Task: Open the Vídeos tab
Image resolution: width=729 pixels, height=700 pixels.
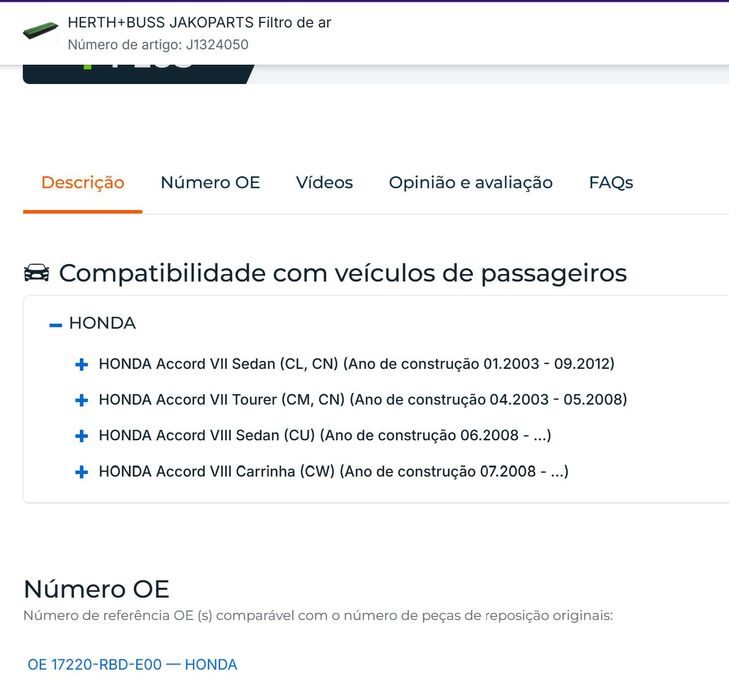Action: tap(324, 183)
